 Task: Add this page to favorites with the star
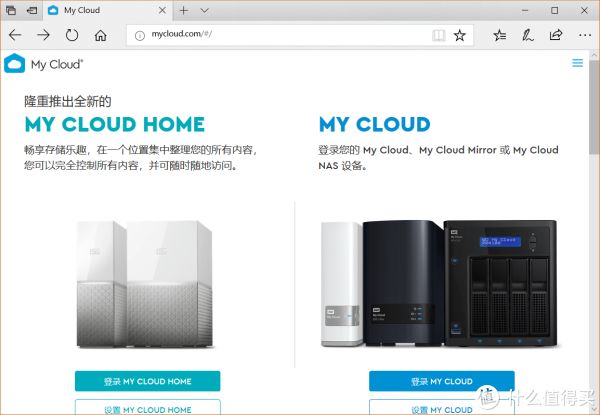(460, 36)
